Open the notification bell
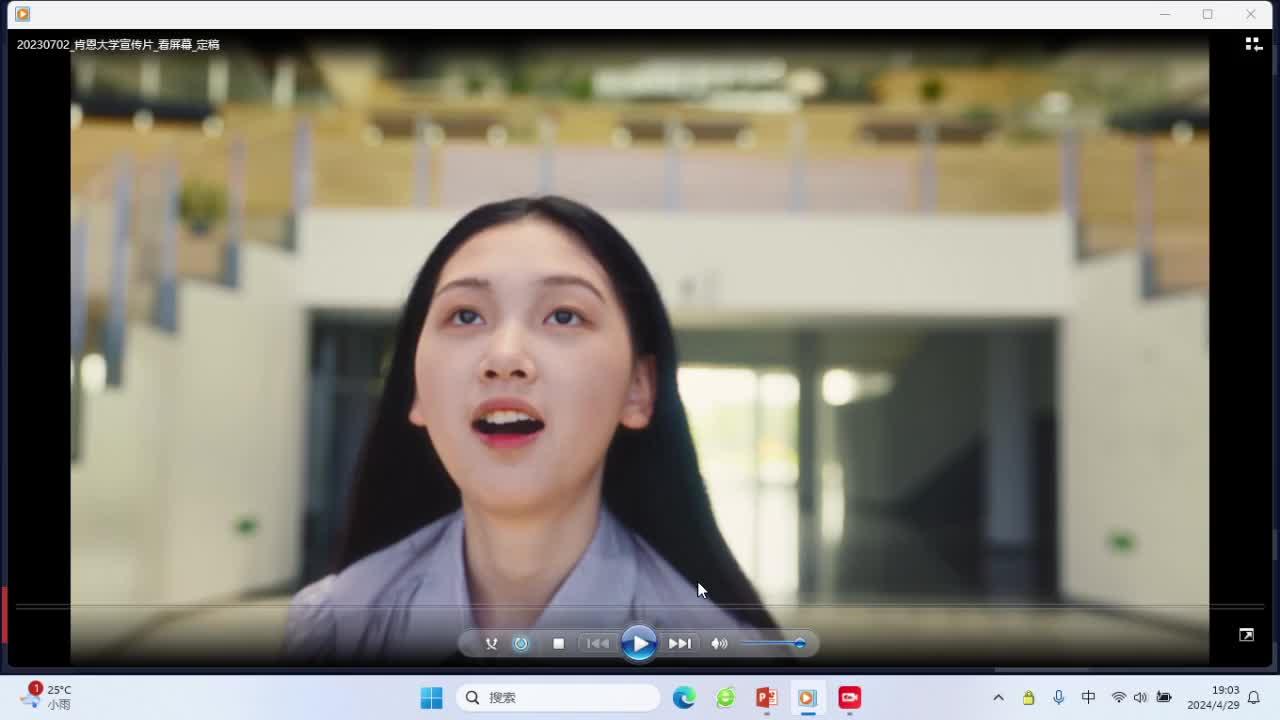 pos(1254,698)
